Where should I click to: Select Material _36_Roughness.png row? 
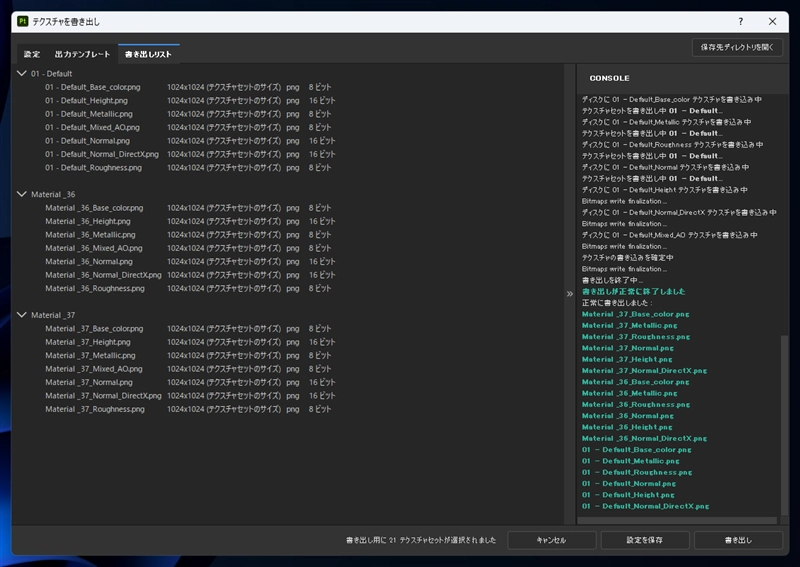click(x=188, y=288)
